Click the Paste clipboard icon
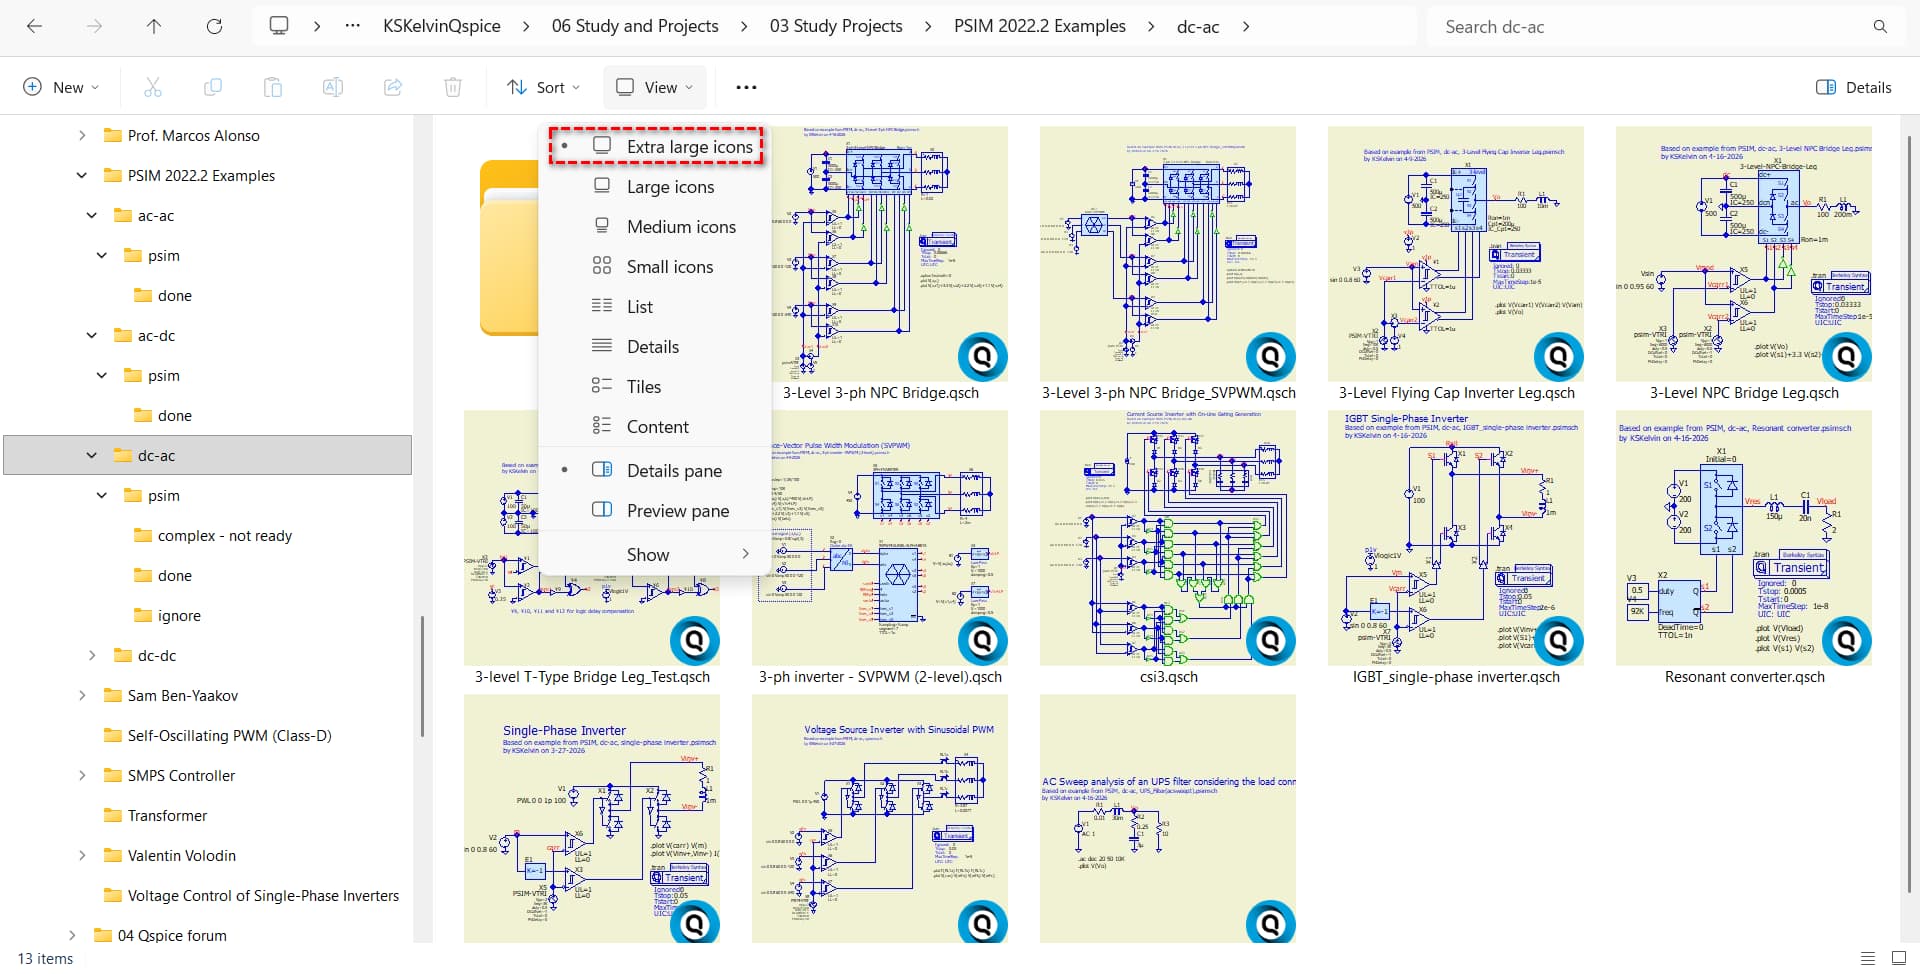This screenshot has height=974, width=1920. (x=273, y=88)
